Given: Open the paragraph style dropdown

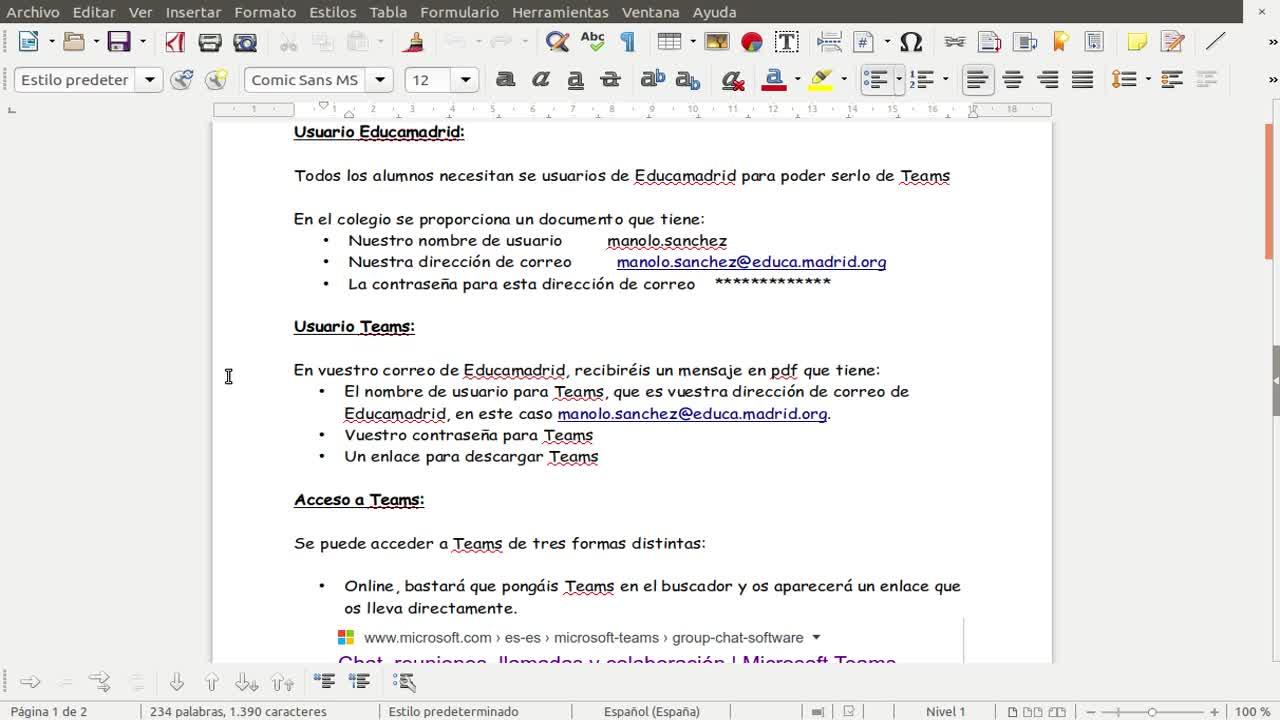Looking at the screenshot, I should pyautogui.click(x=150, y=80).
